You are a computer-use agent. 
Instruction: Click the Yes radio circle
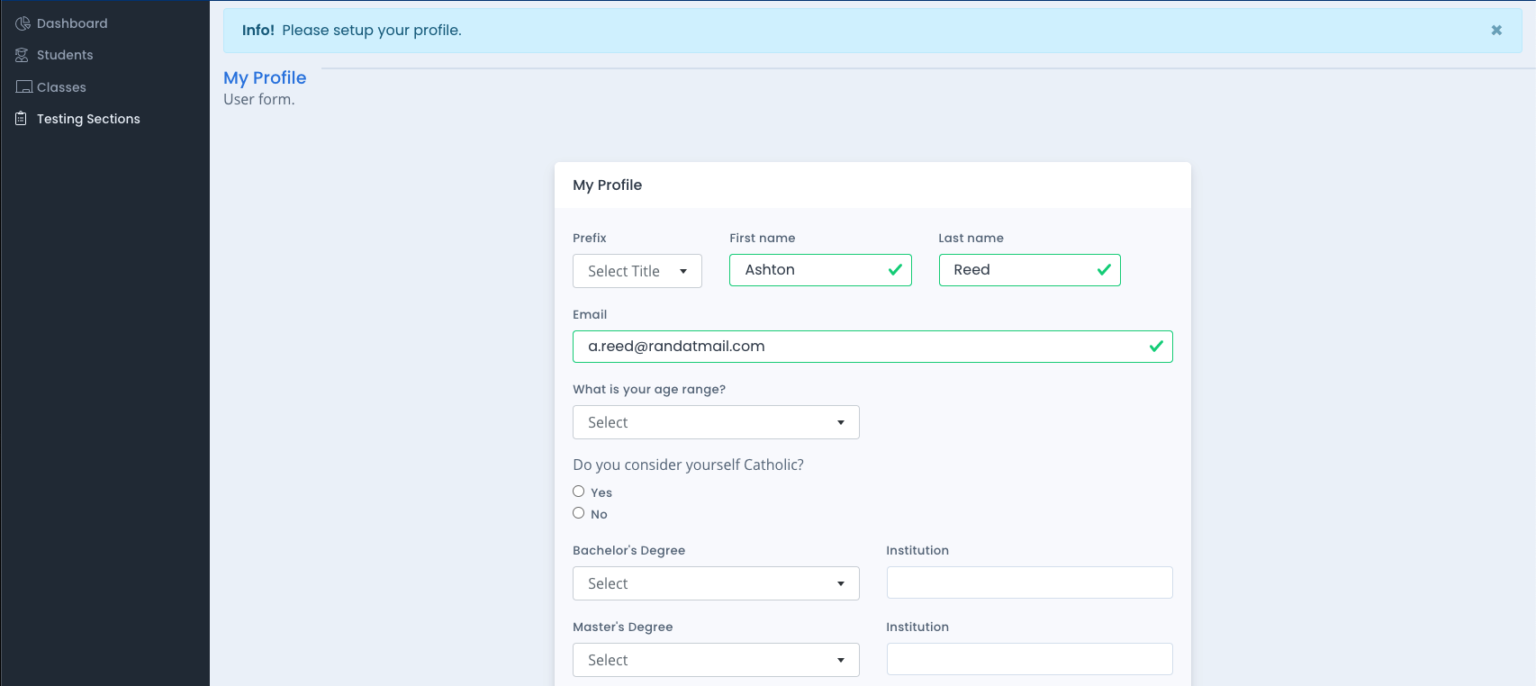pyautogui.click(x=578, y=491)
